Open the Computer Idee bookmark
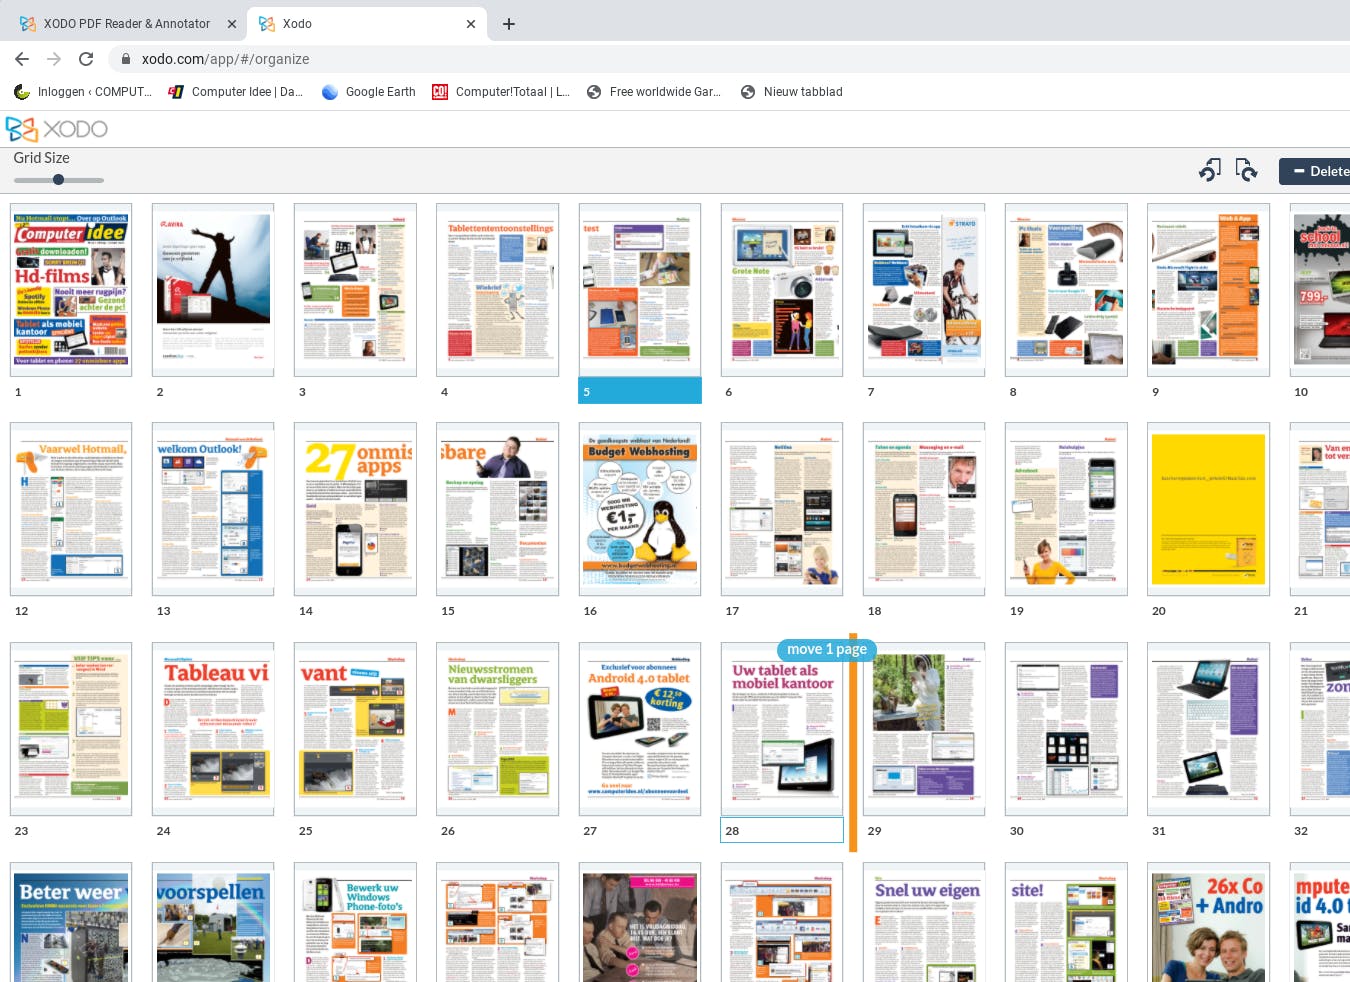 236,92
